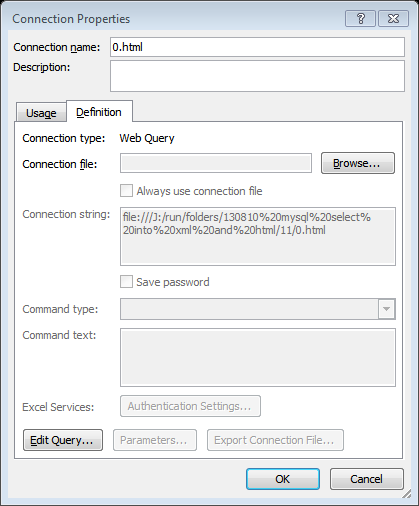Click the Connection string text area
Image resolution: width=419 pixels, height=506 pixels.
[x=258, y=236]
